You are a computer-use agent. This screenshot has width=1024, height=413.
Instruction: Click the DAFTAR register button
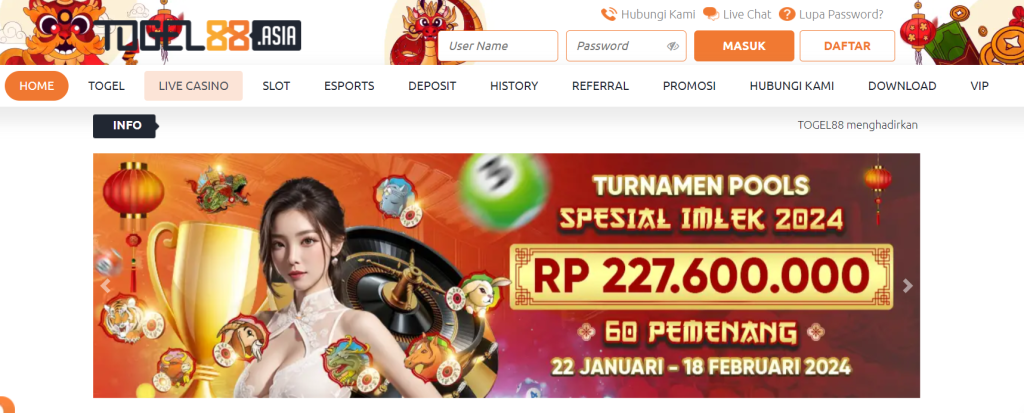[x=847, y=46]
